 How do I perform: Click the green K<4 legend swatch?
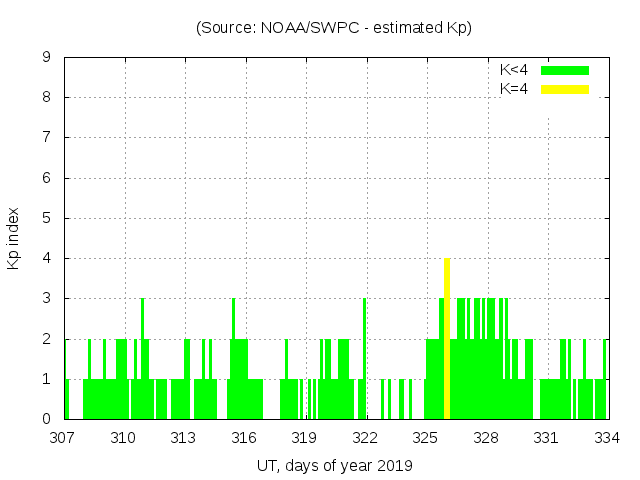point(565,70)
